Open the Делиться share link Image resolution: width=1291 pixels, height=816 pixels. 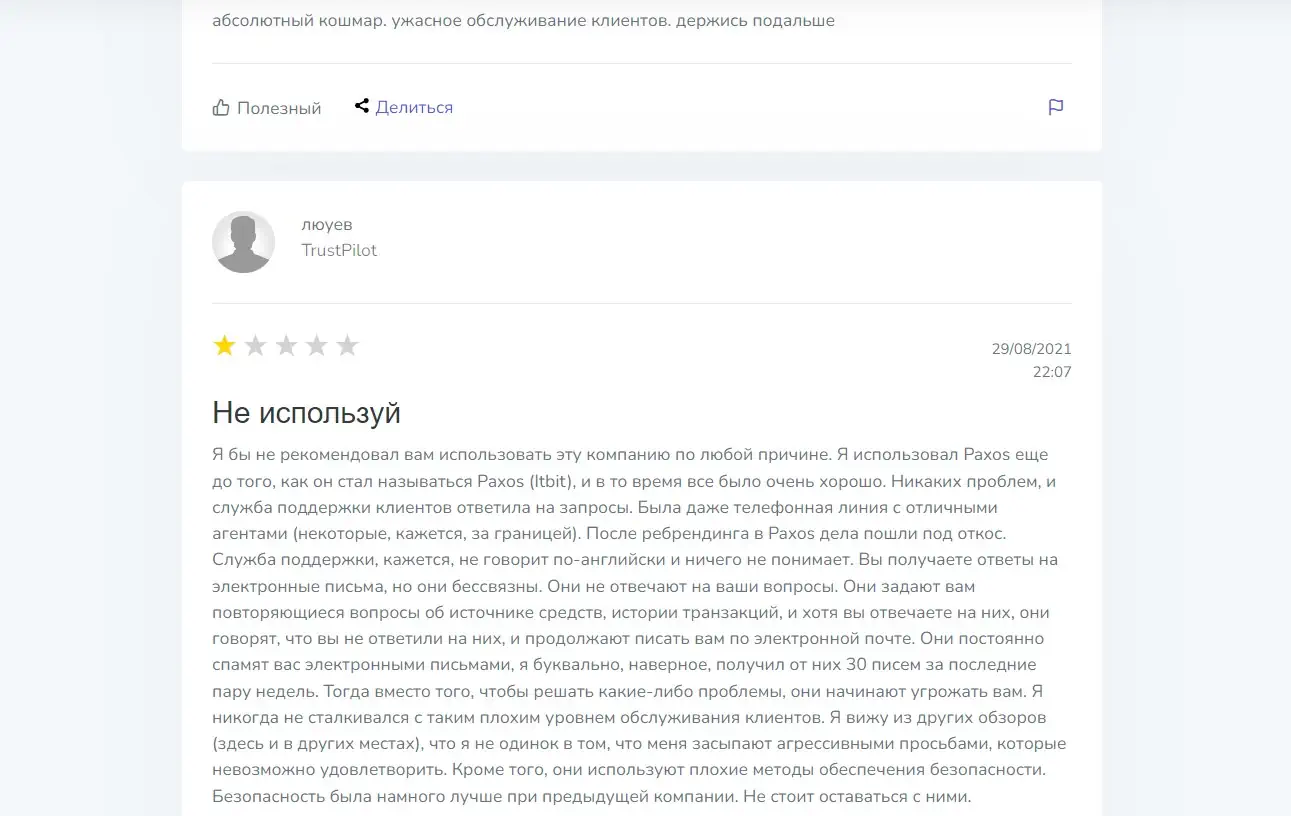(414, 107)
